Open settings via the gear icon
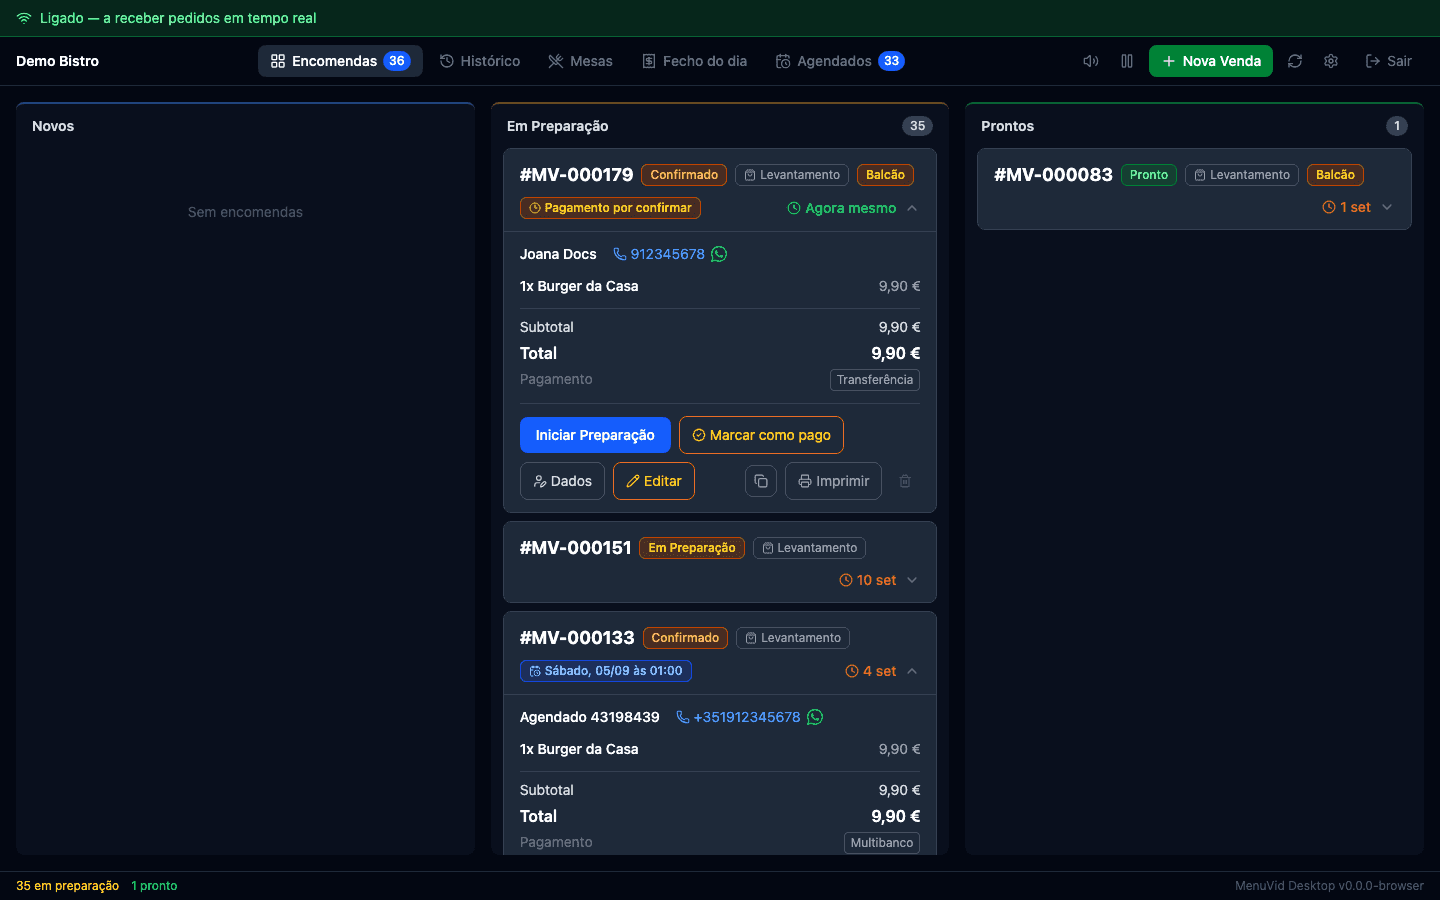This screenshot has height=900, width=1440. tap(1331, 61)
